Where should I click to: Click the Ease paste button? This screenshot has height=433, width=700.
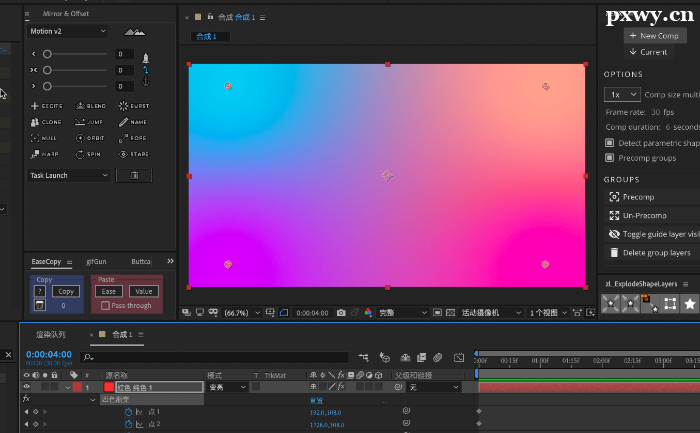[108, 291]
